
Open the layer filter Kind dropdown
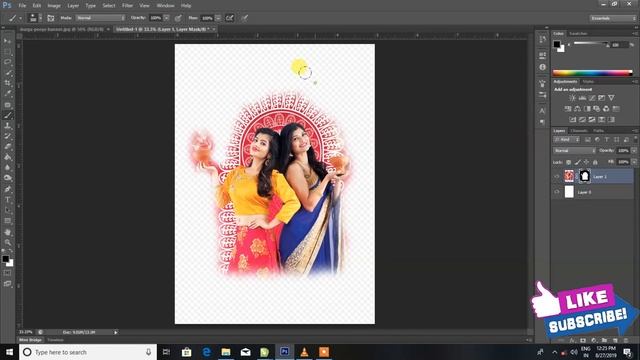[x=567, y=140]
